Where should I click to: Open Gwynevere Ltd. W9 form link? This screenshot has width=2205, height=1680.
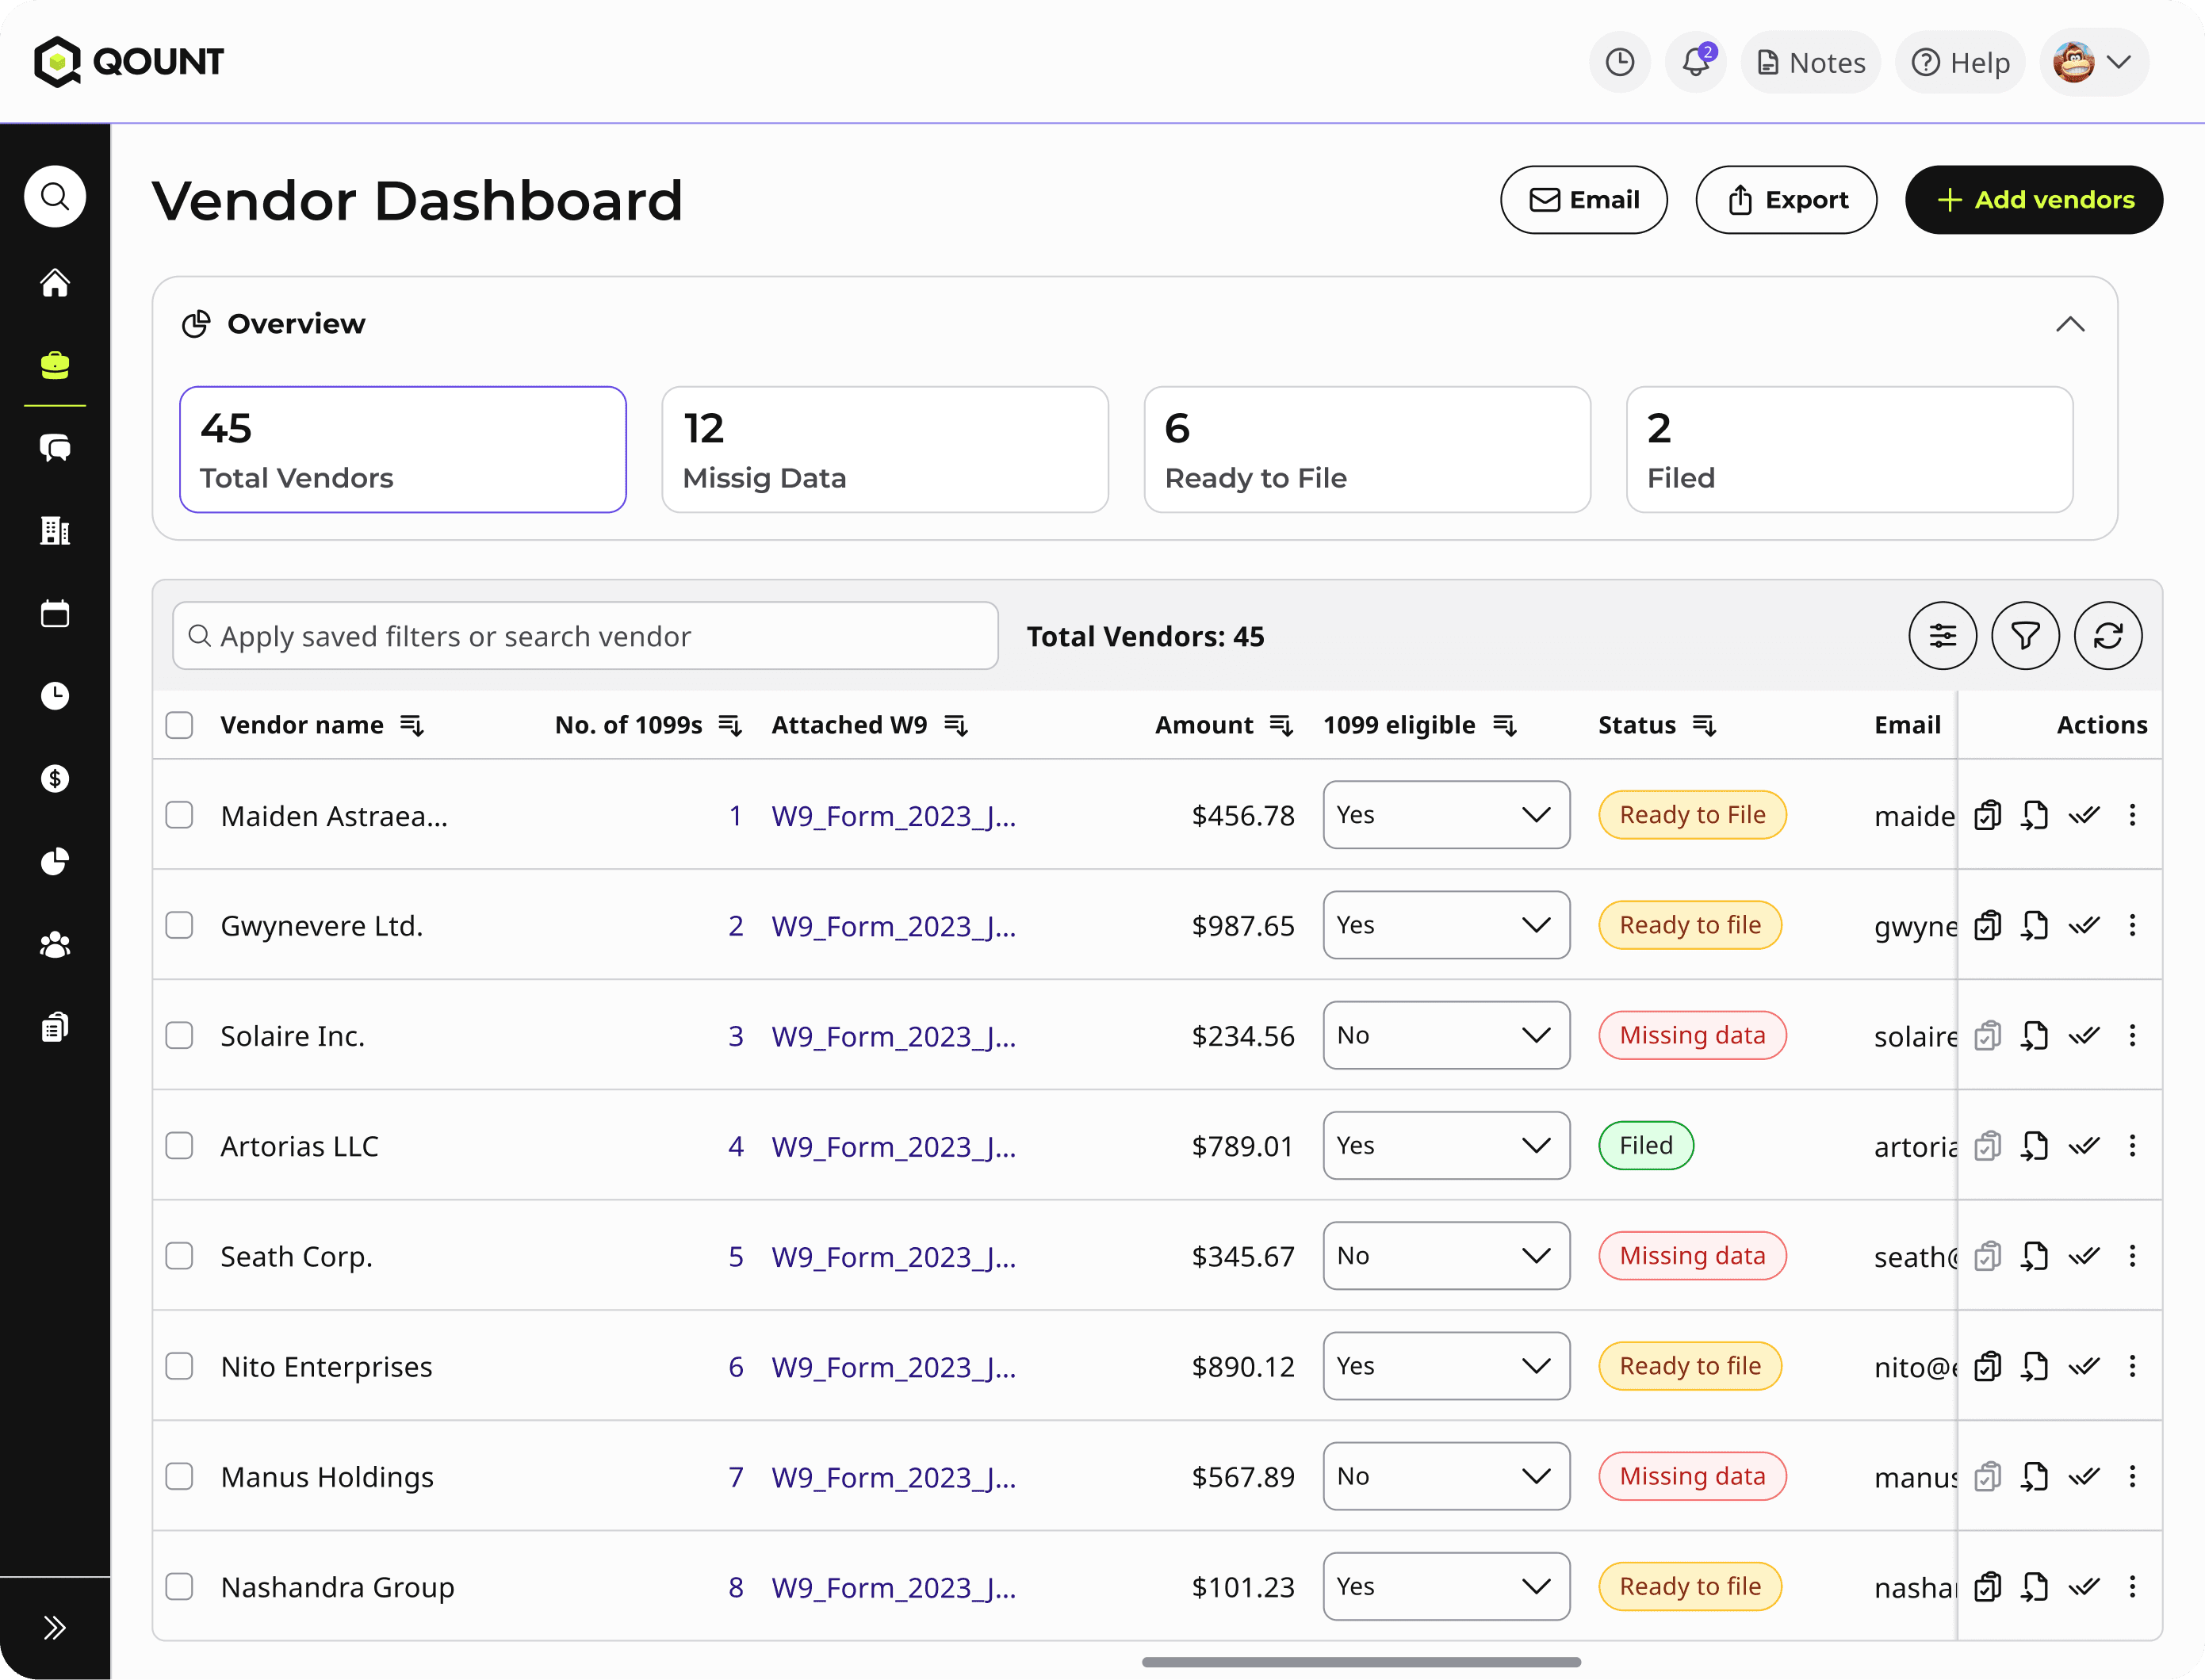click(x=893, y=926)
